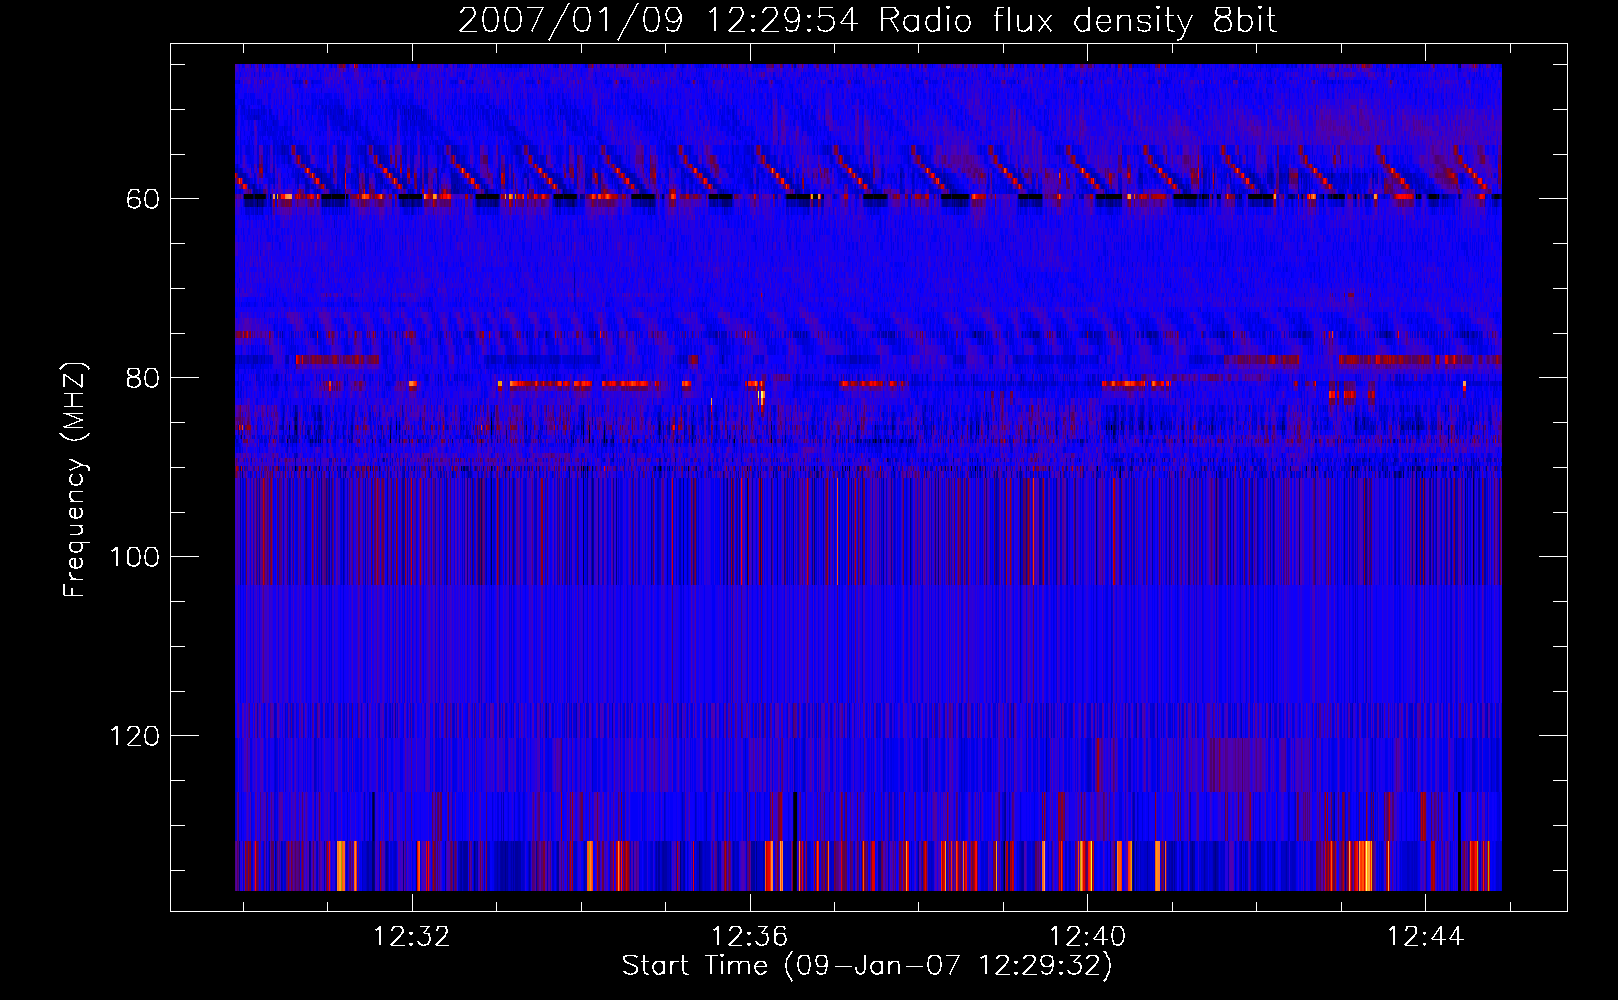Screen dimensions: 1618x1000
Task: Click the 12:36 time tick label
Action: (749, 937)
